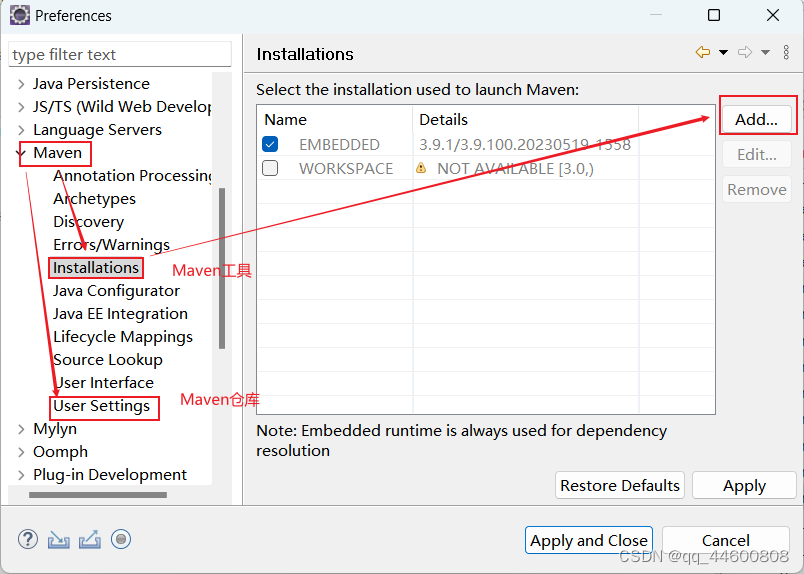The height and width of the screenshot is (574, 804).
Task: Open Java Configurator preference page
Action: coord(116,291)
